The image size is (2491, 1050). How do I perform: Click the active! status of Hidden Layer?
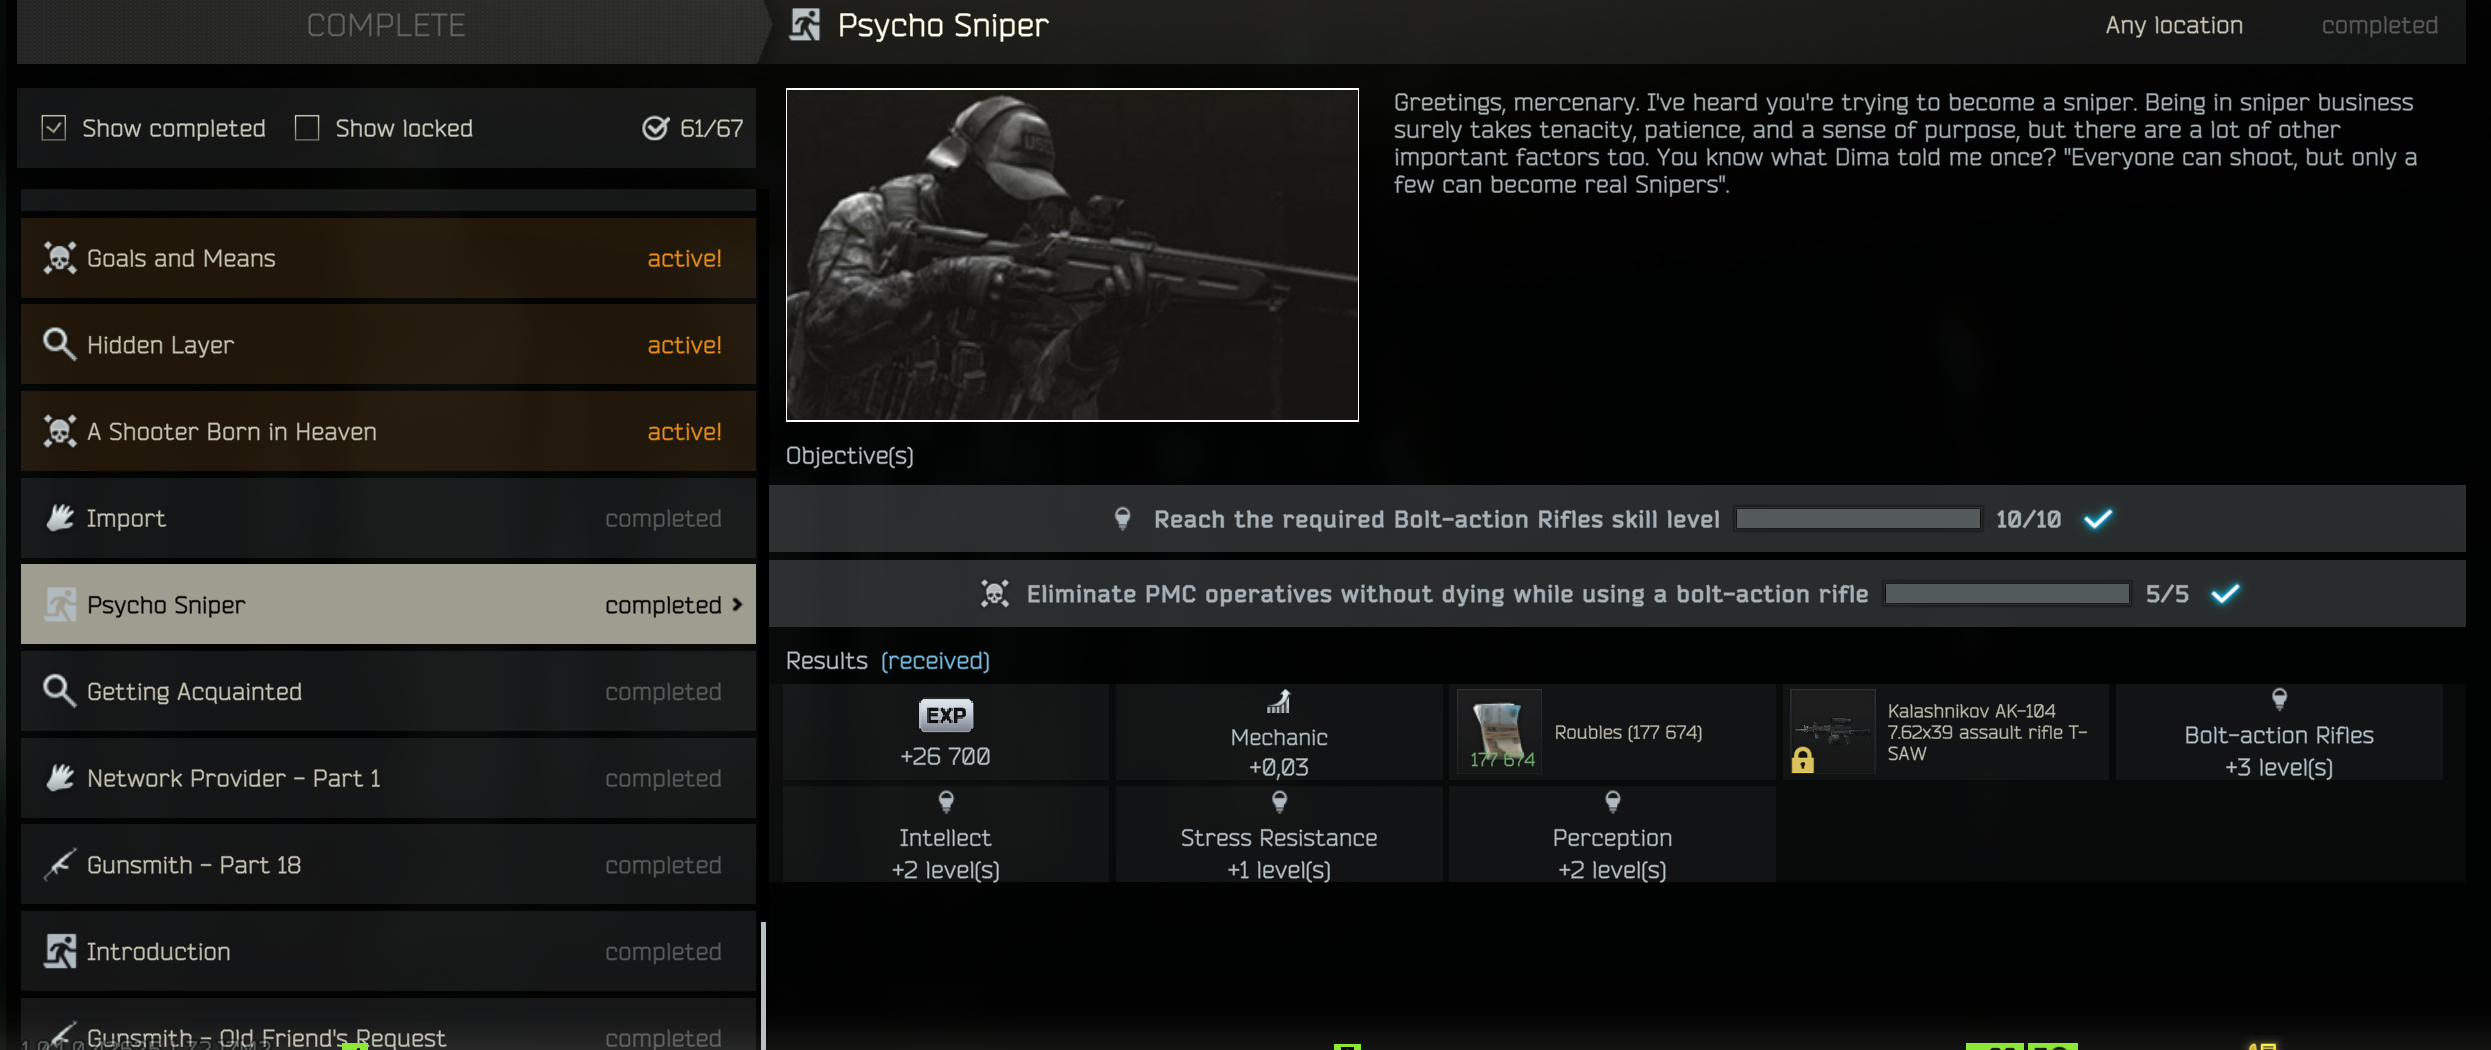click(684, 345)
